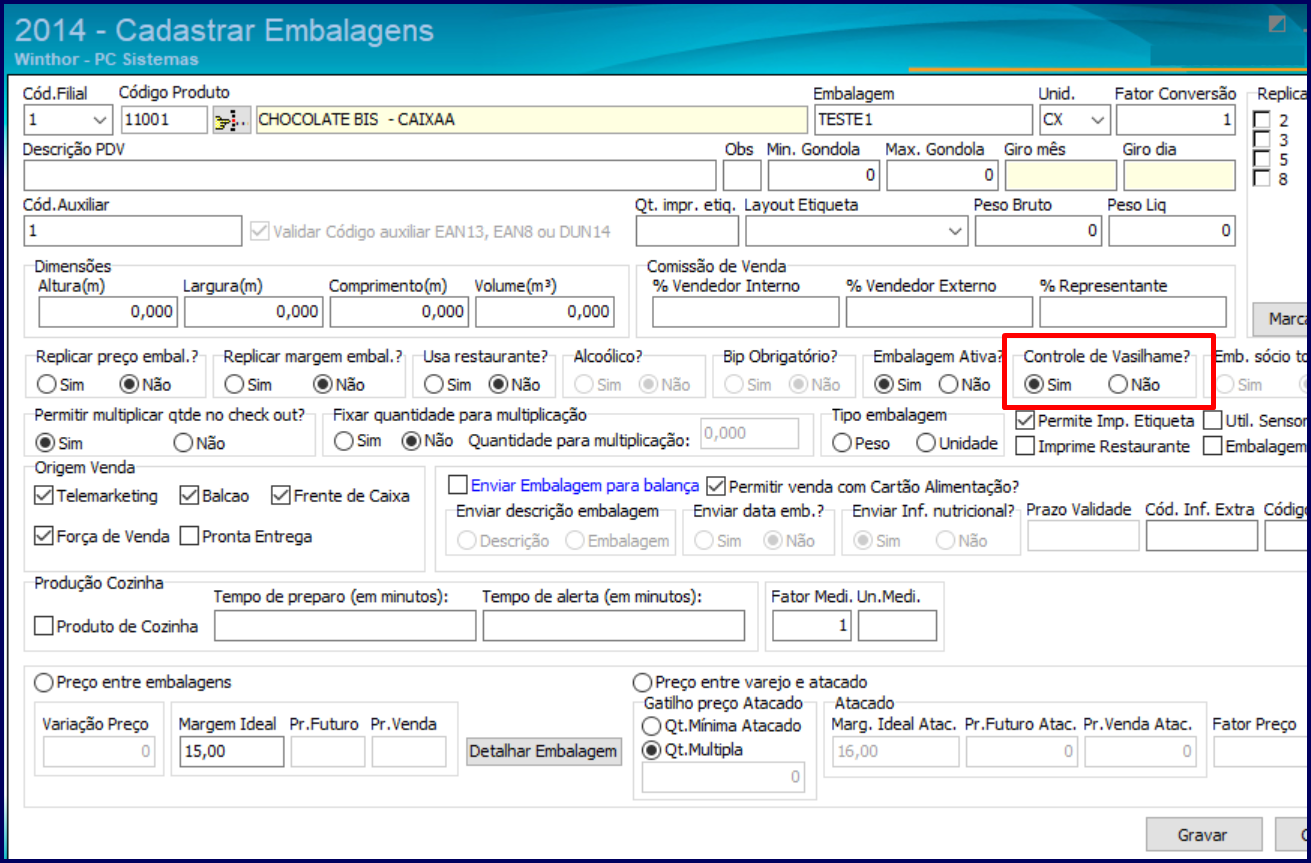Choose Sim for Usa restaurante
Screen dimensions: 1311x863
click(x=434, y=385)
